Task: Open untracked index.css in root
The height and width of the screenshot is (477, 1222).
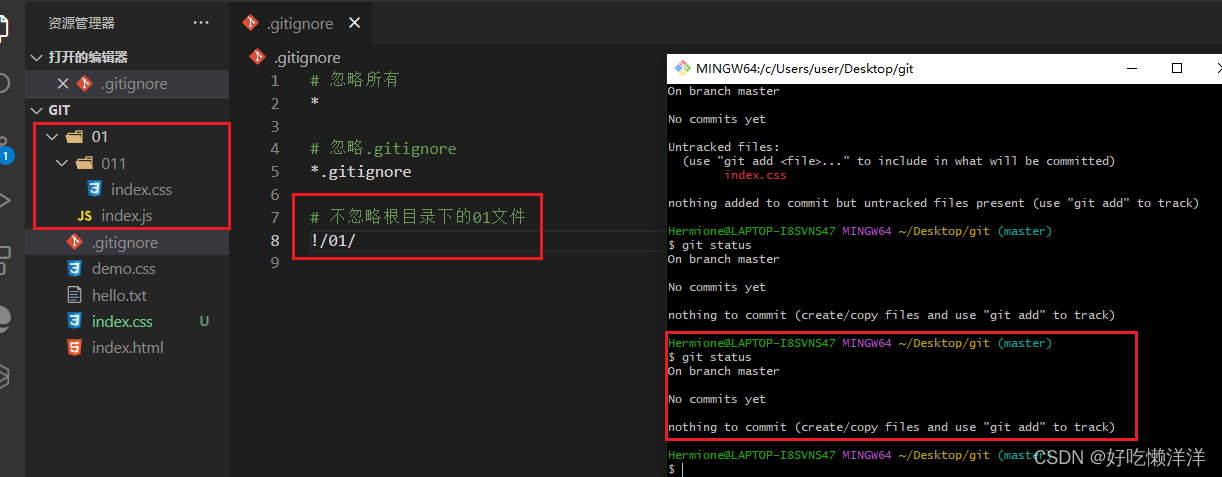Action: (x=122, y=322)
